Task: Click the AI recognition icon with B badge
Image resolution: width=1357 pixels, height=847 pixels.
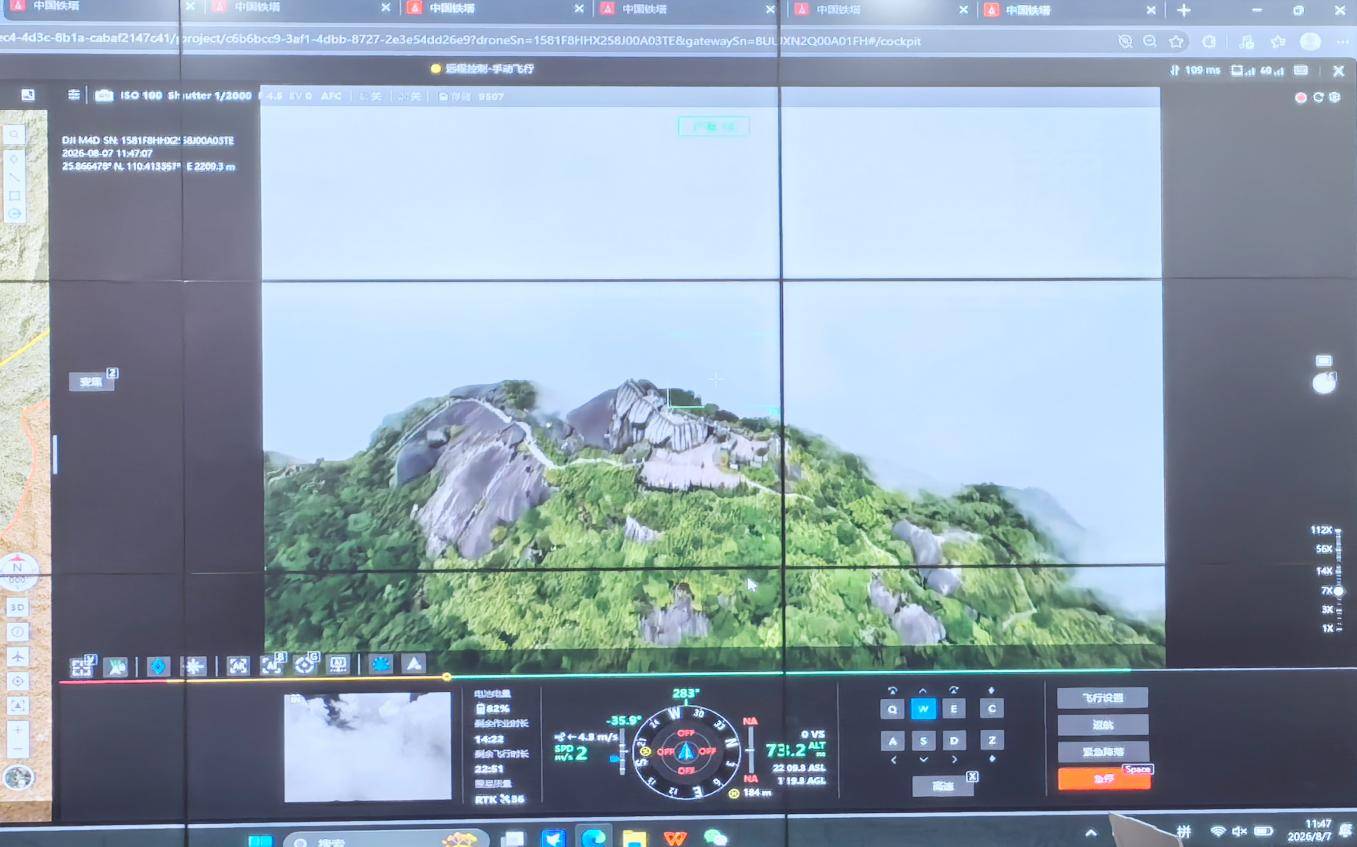Action: click(x=271, y=665)
